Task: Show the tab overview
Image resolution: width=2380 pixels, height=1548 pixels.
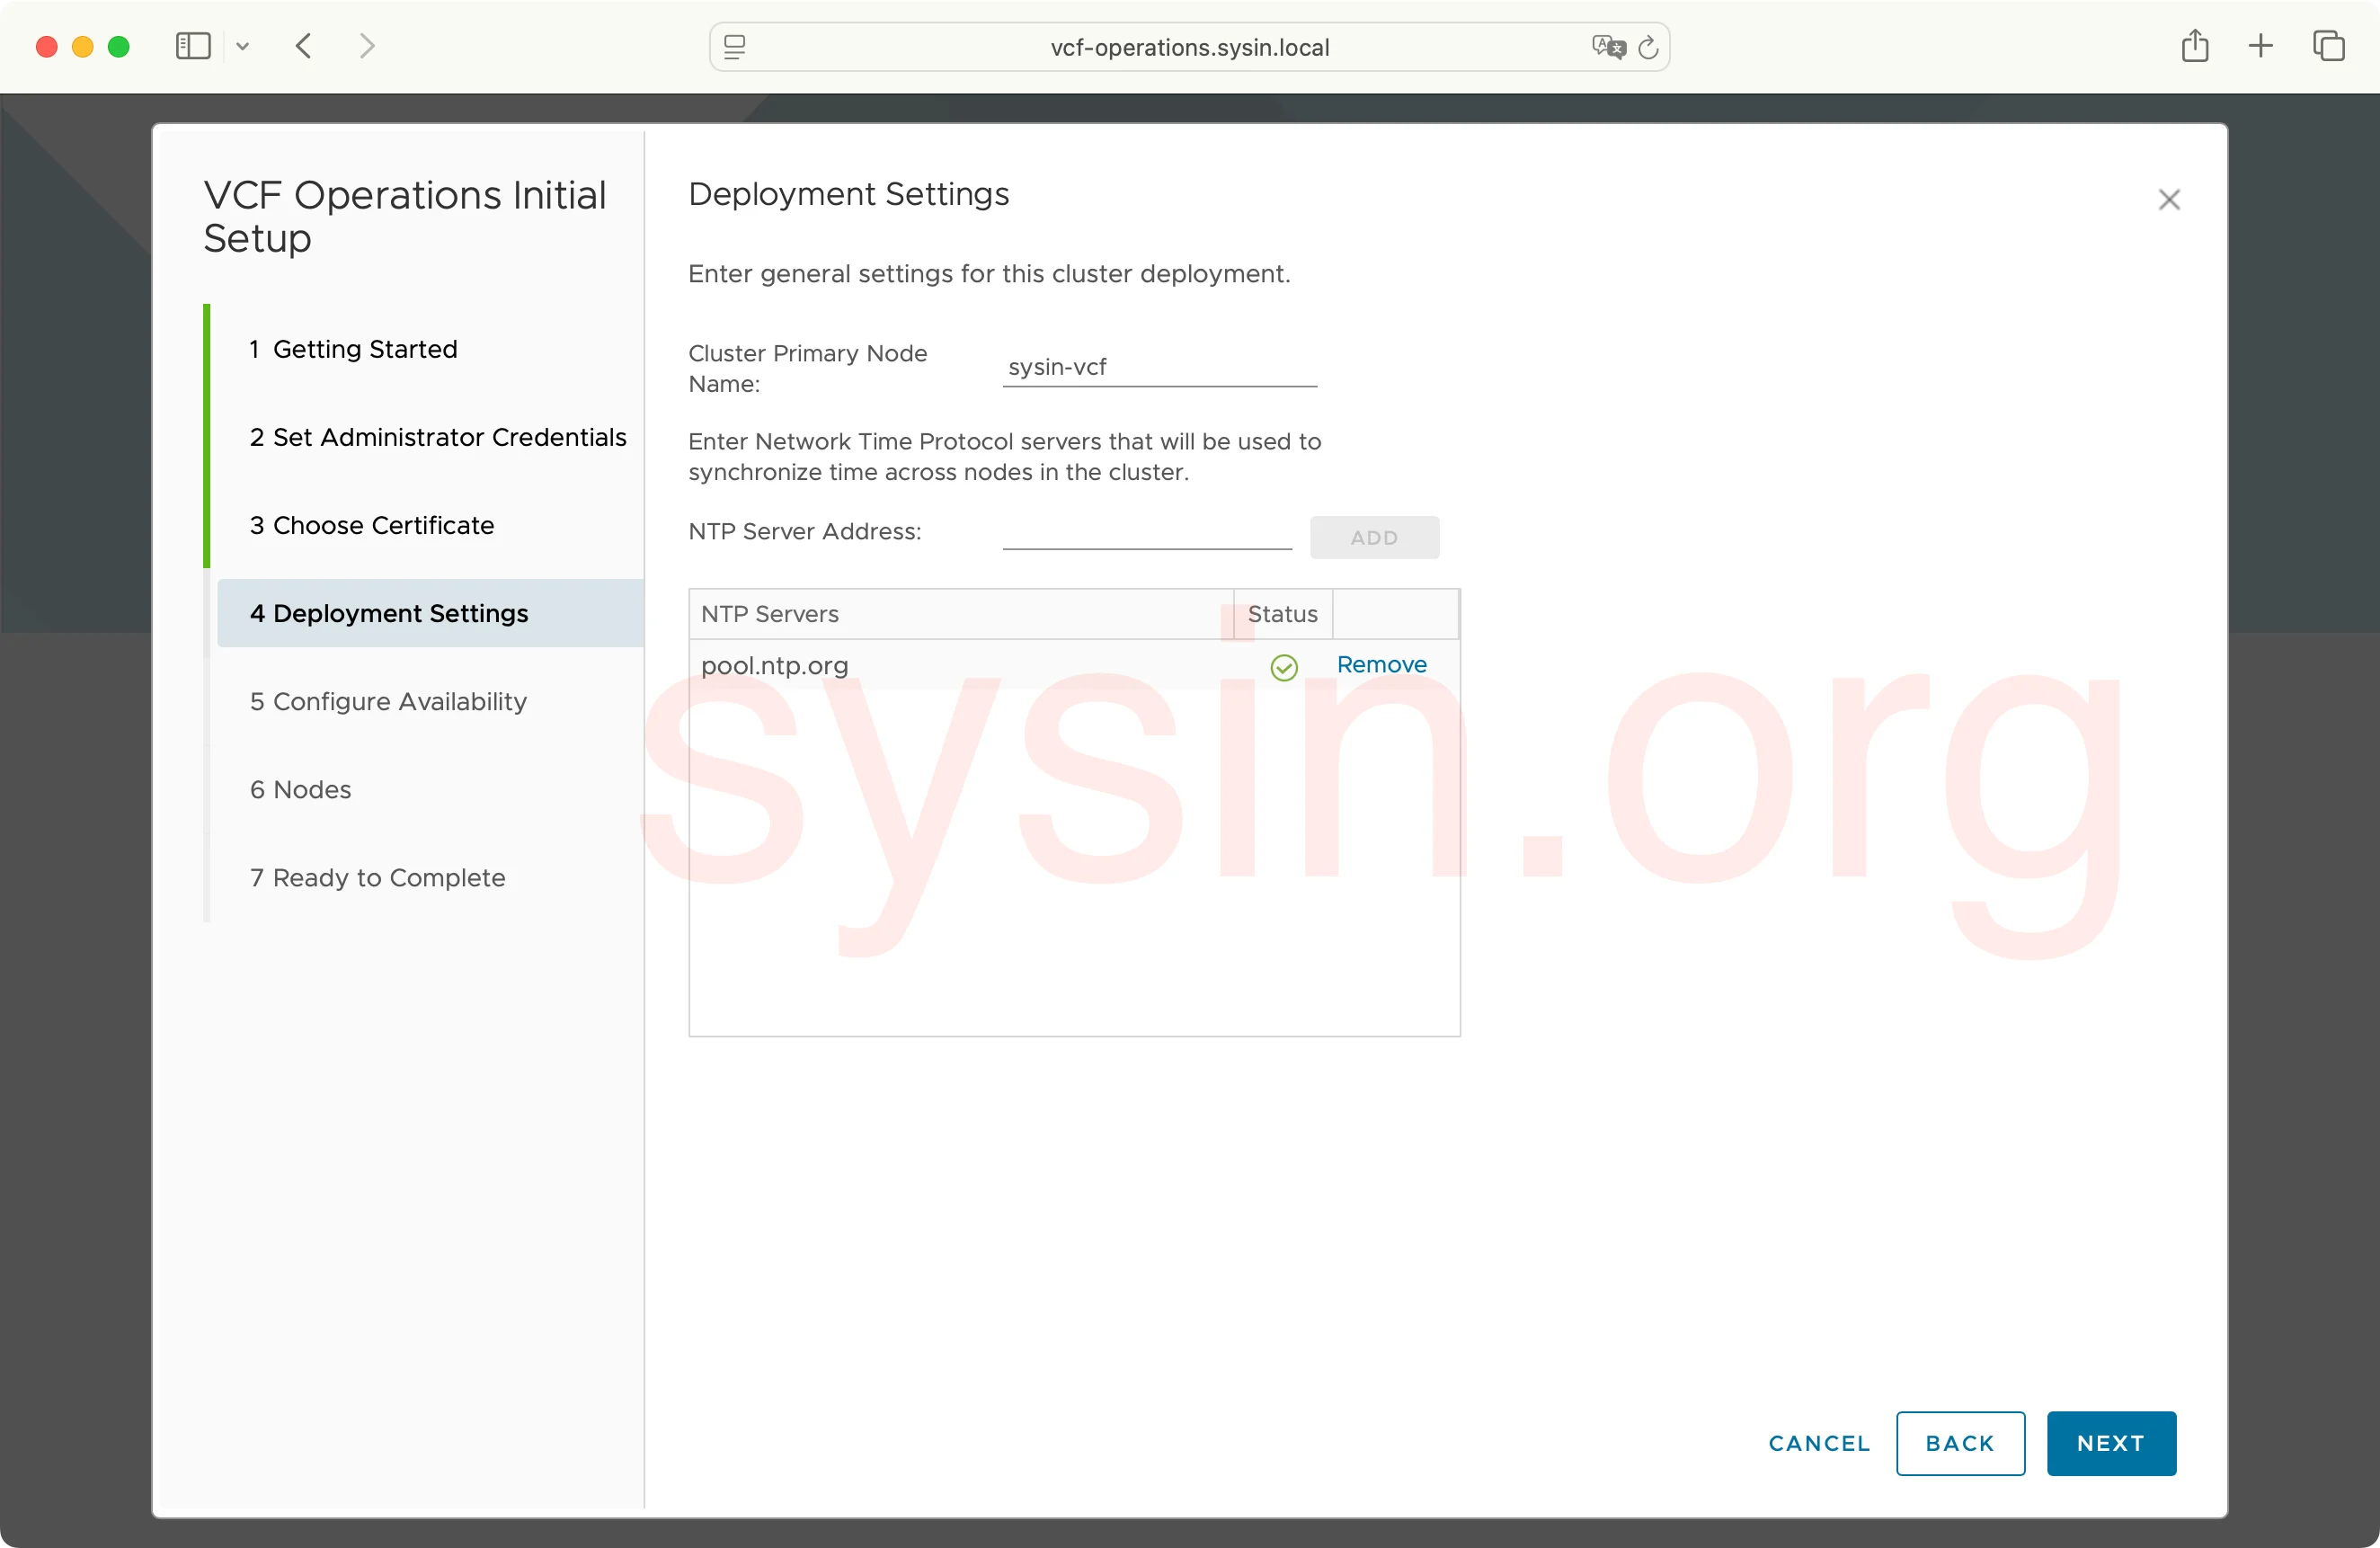Action: tap(2330, 46)
